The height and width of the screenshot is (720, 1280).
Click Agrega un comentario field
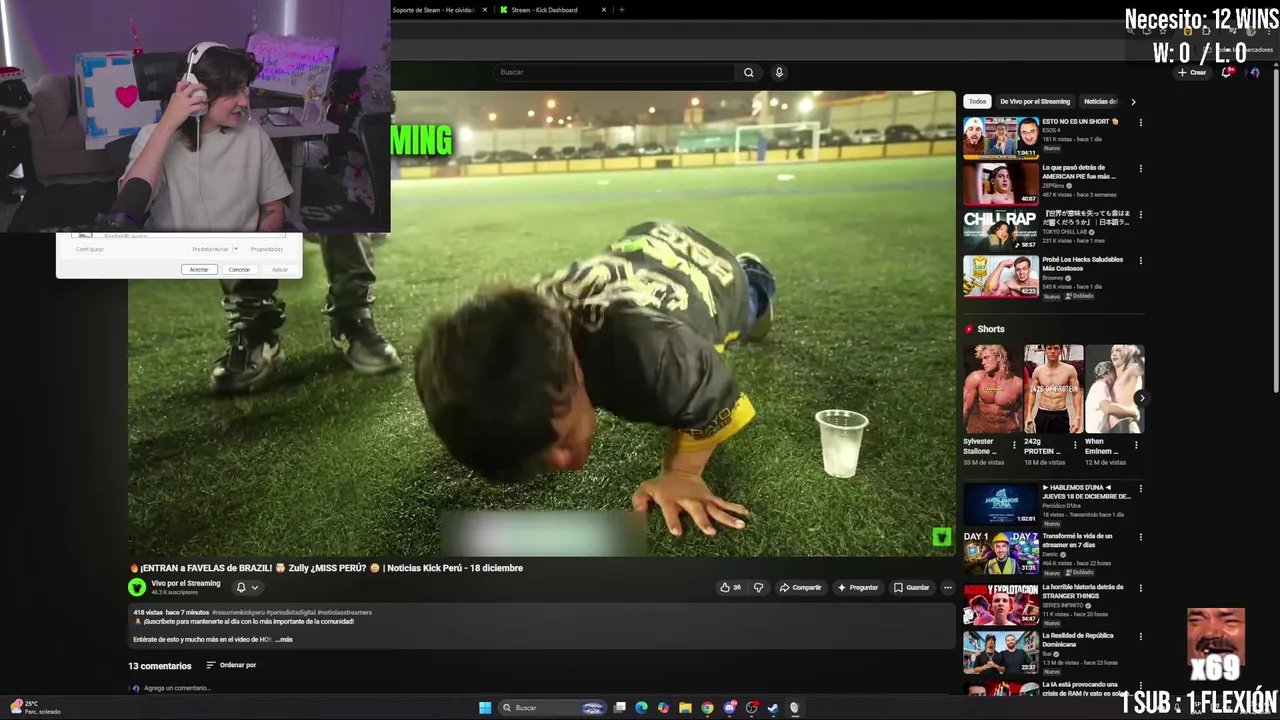point(177,688)
